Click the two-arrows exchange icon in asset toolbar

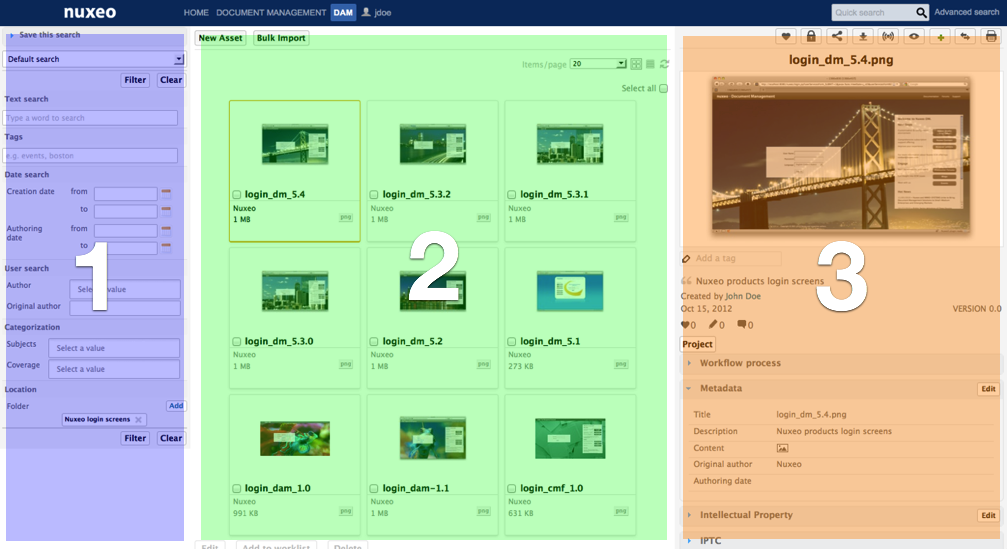[x=965, y=37]
